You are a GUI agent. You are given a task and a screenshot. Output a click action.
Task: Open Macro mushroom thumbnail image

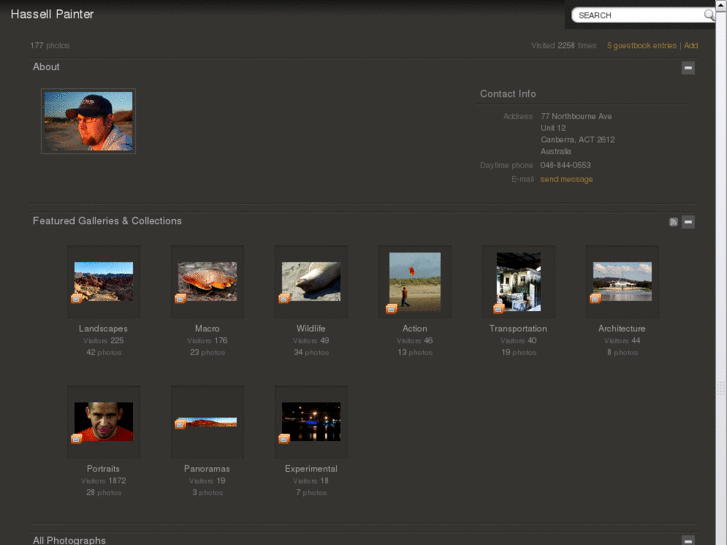pyautogui.click(x=207, y=282)
